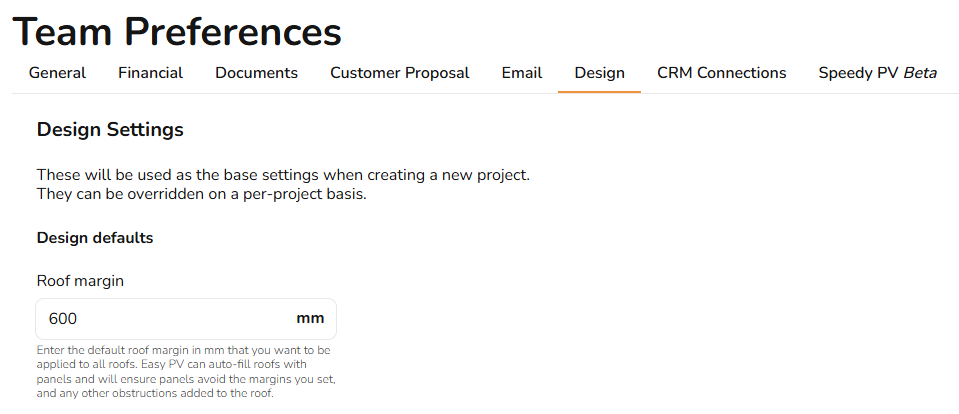
Task: Click the Design Settings heading
Action: tap(110, 130)
